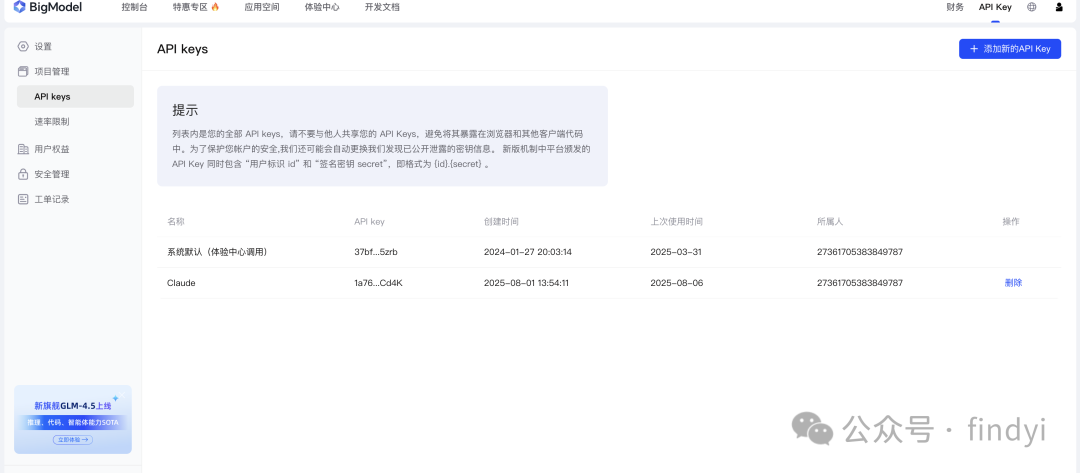Click creation time 2025-08-01 13:54:11
This screenshot has height=473, width=1080.
tap(526, 283)
